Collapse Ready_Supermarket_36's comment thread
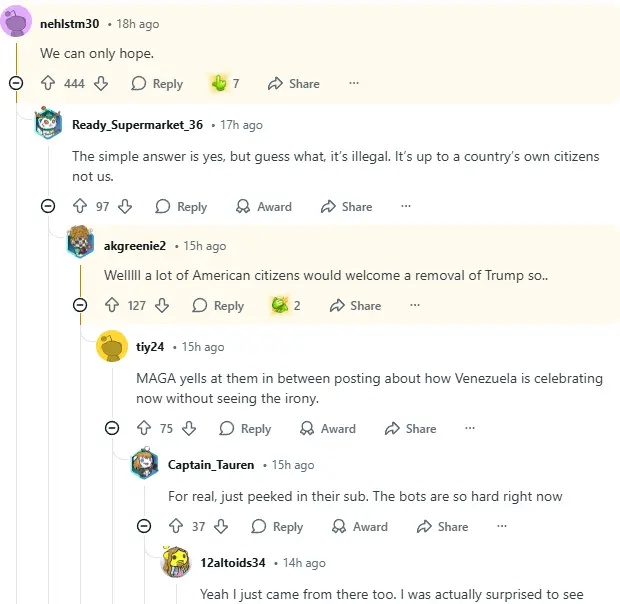620x604 pixels. pyautogui.click(x=48, y=207)
